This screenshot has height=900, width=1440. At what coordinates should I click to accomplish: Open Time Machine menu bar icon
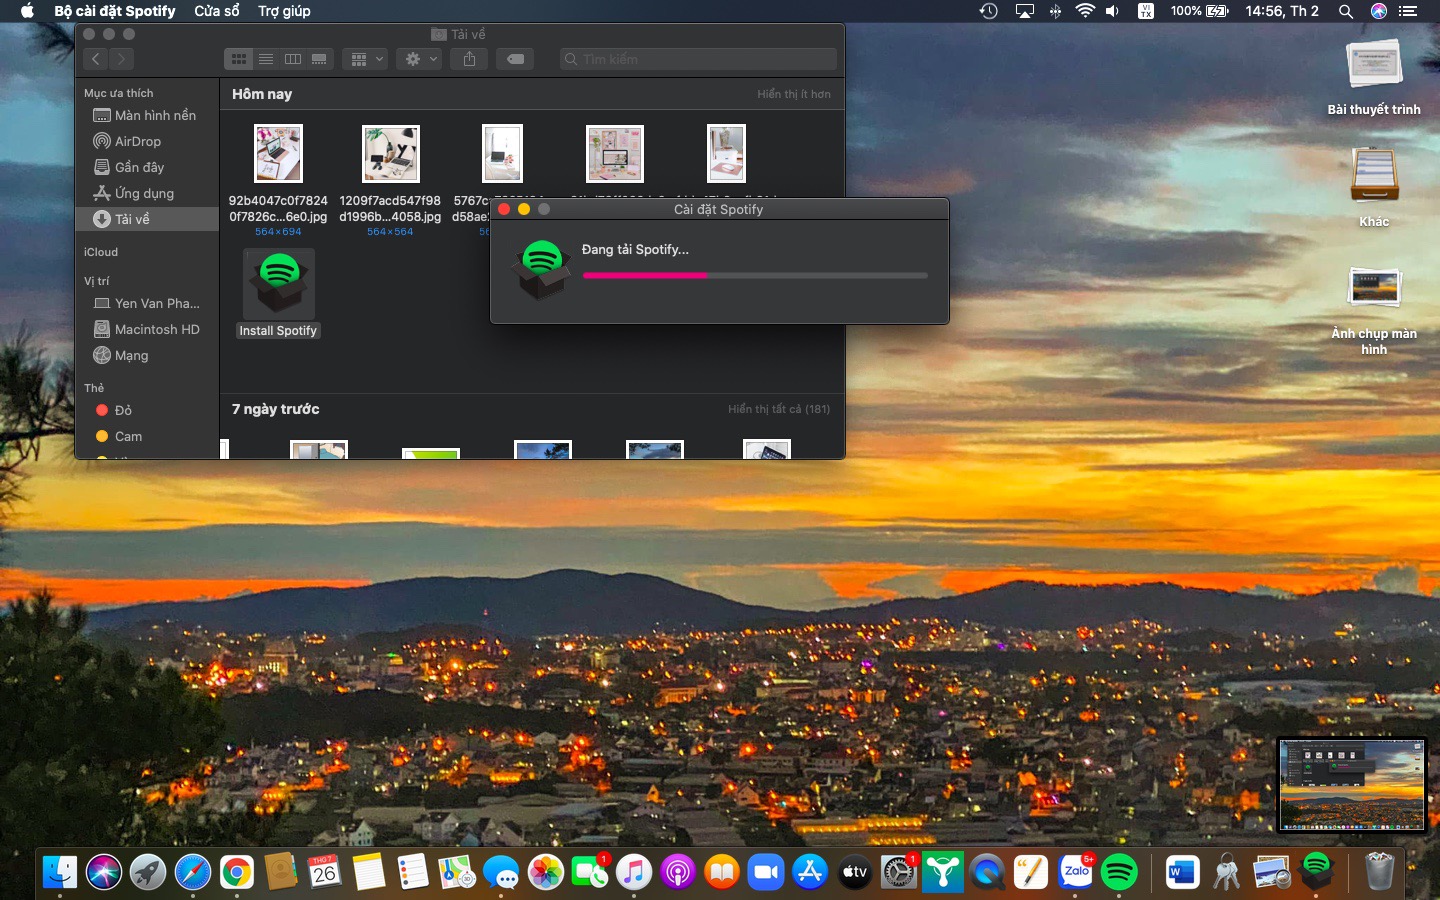coord(988,11)
